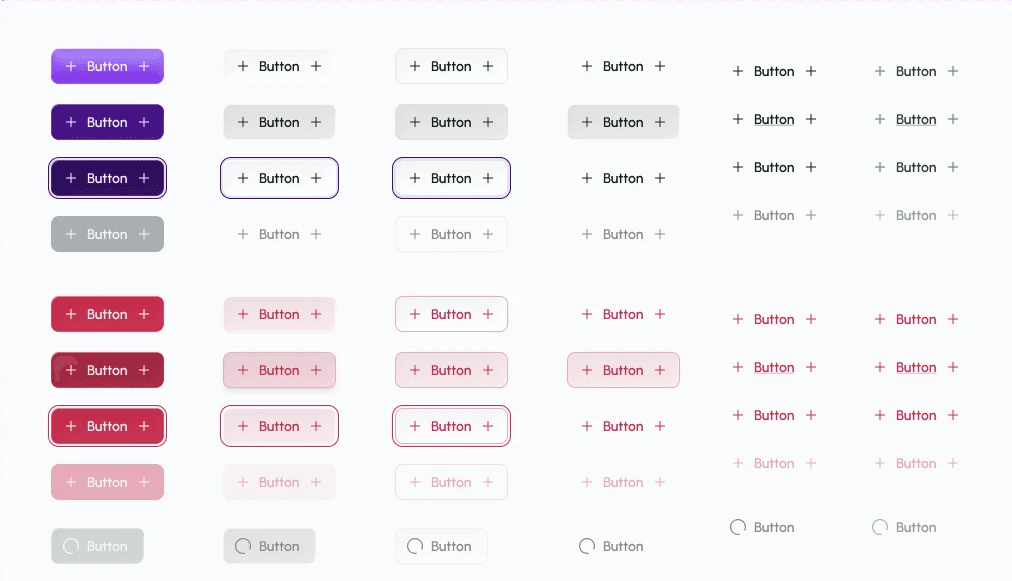Click the right plus icon on the solid red button in the first red row

coord(144,314)
